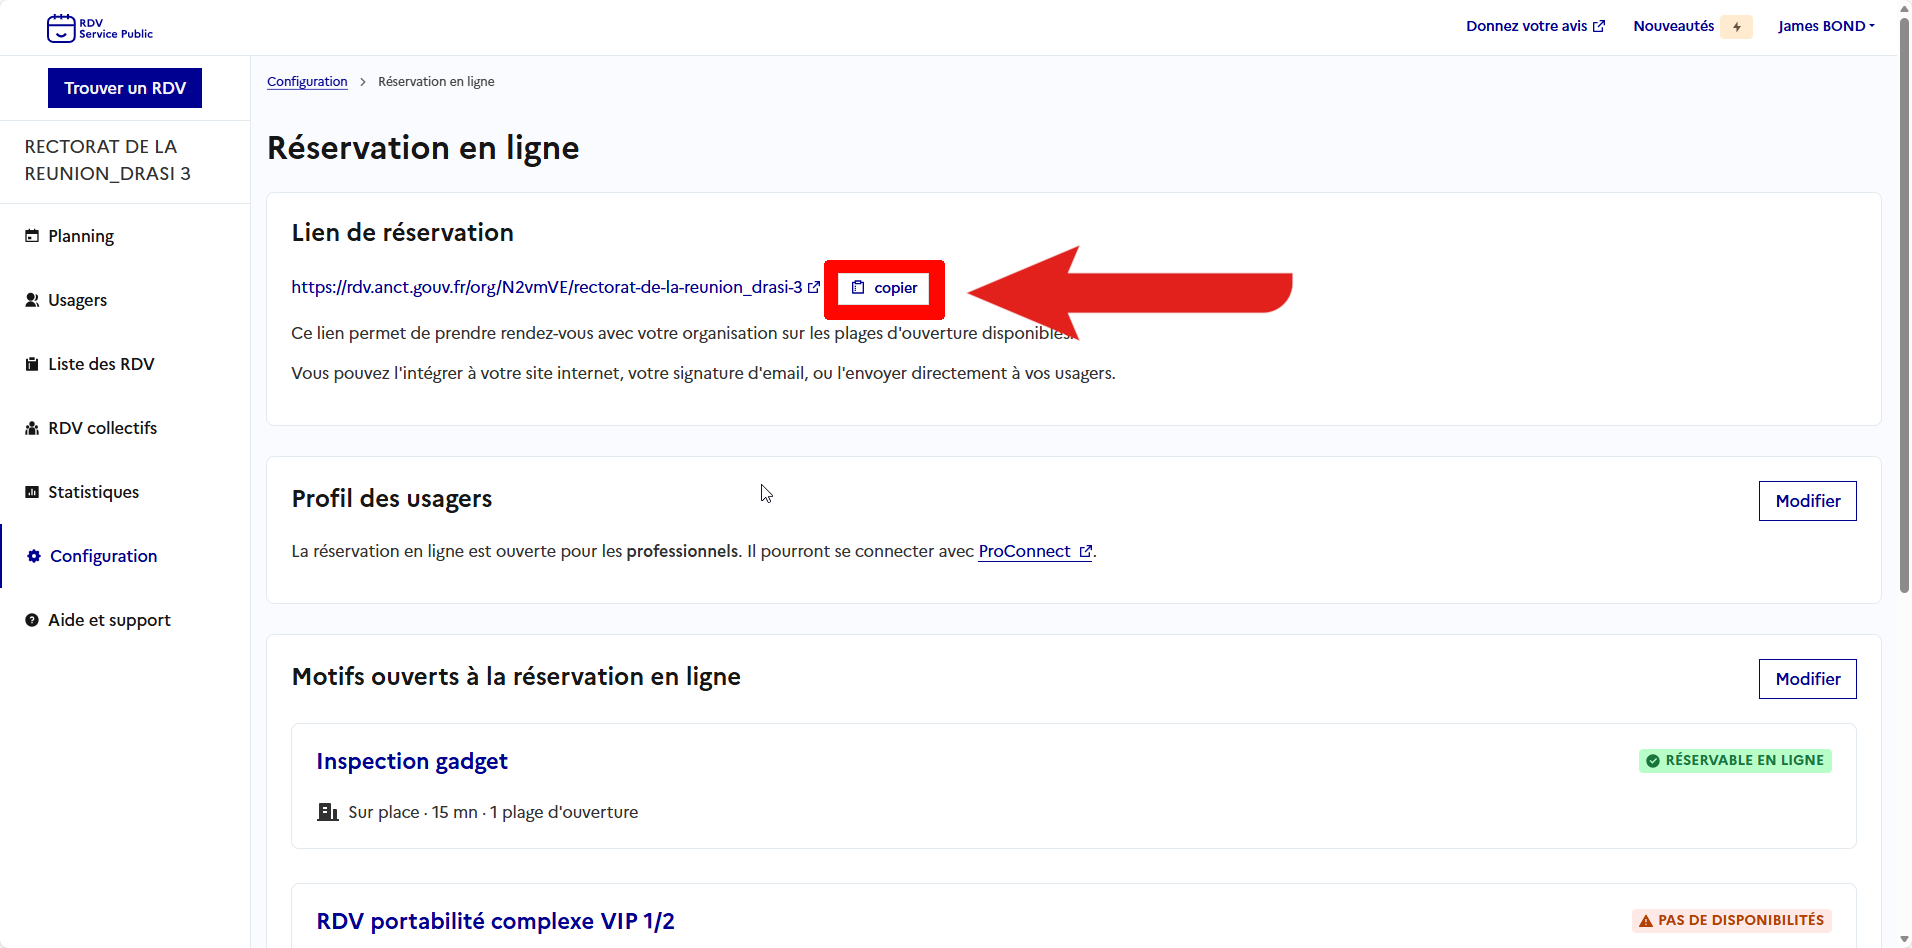Open the Nouveautés link
Screen dimensions: 1912x948
point(1673,26)
